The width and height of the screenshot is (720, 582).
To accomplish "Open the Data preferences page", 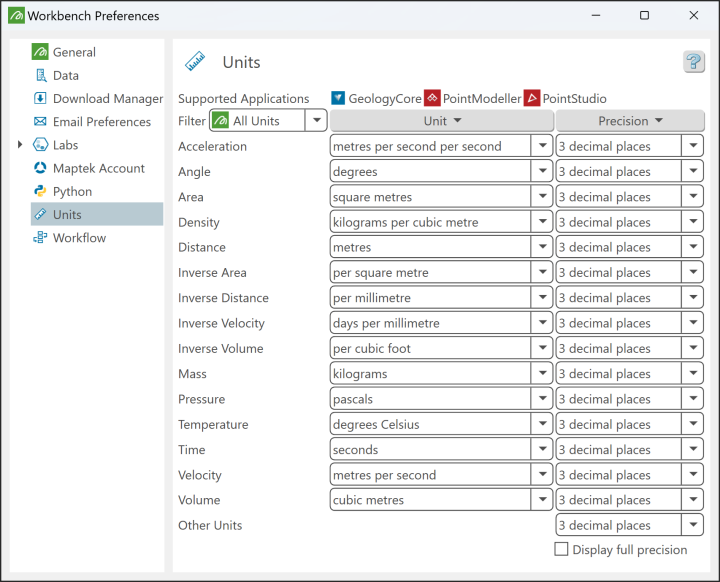I will point(66,75).
